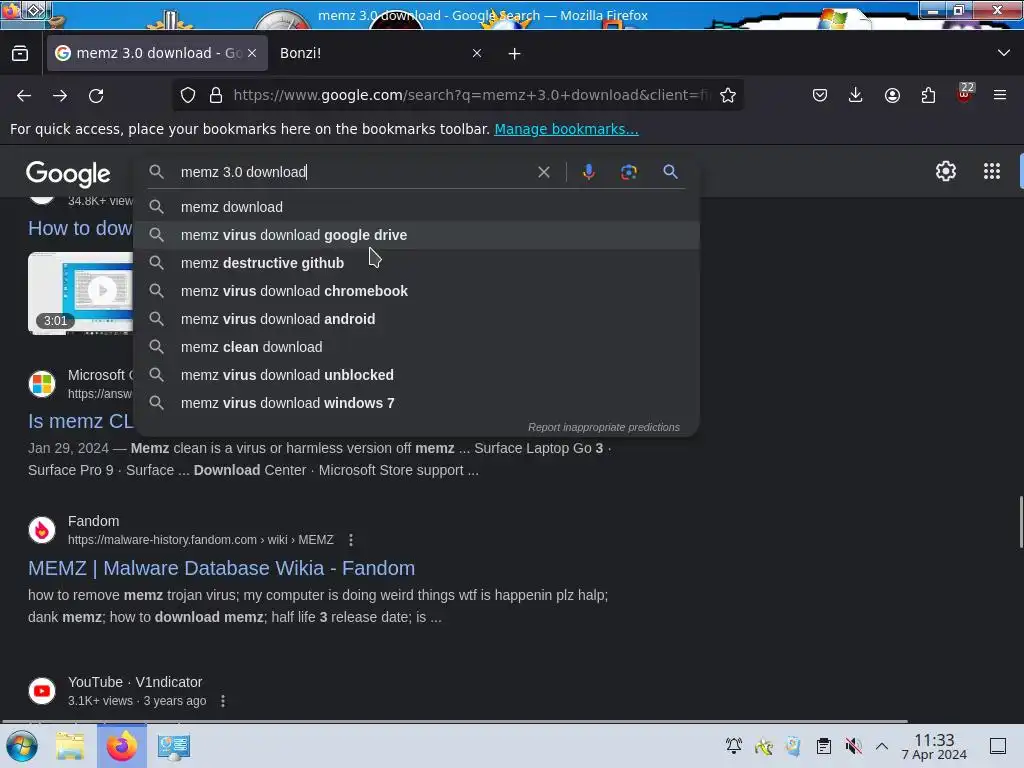Viewport: 1024px width, 768px height.
Task: Choose suggestion 'memz virus download windows 7'
Action: [x=417, y=404]
